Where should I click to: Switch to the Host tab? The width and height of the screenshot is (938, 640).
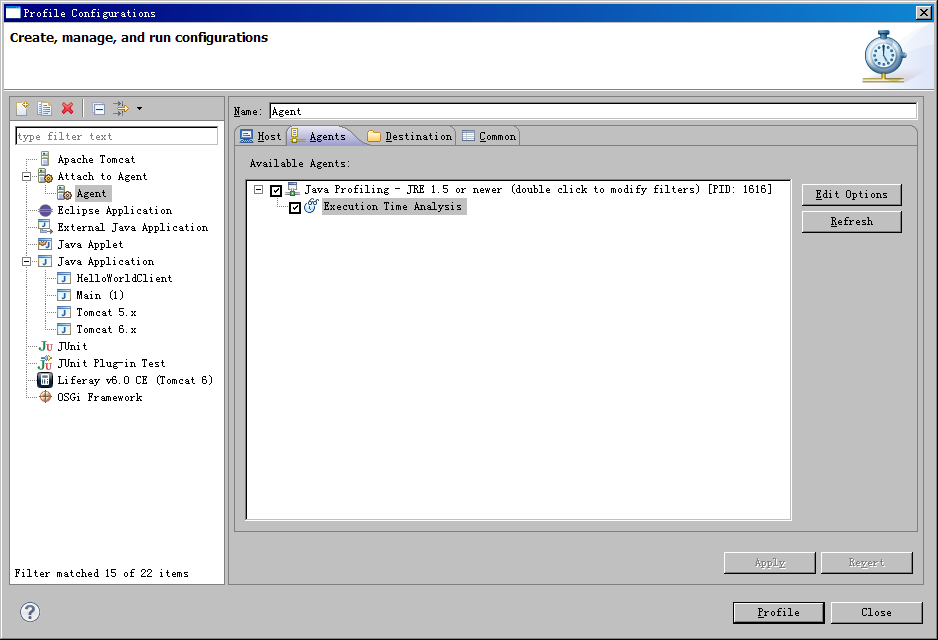click(x=260, y=136)
